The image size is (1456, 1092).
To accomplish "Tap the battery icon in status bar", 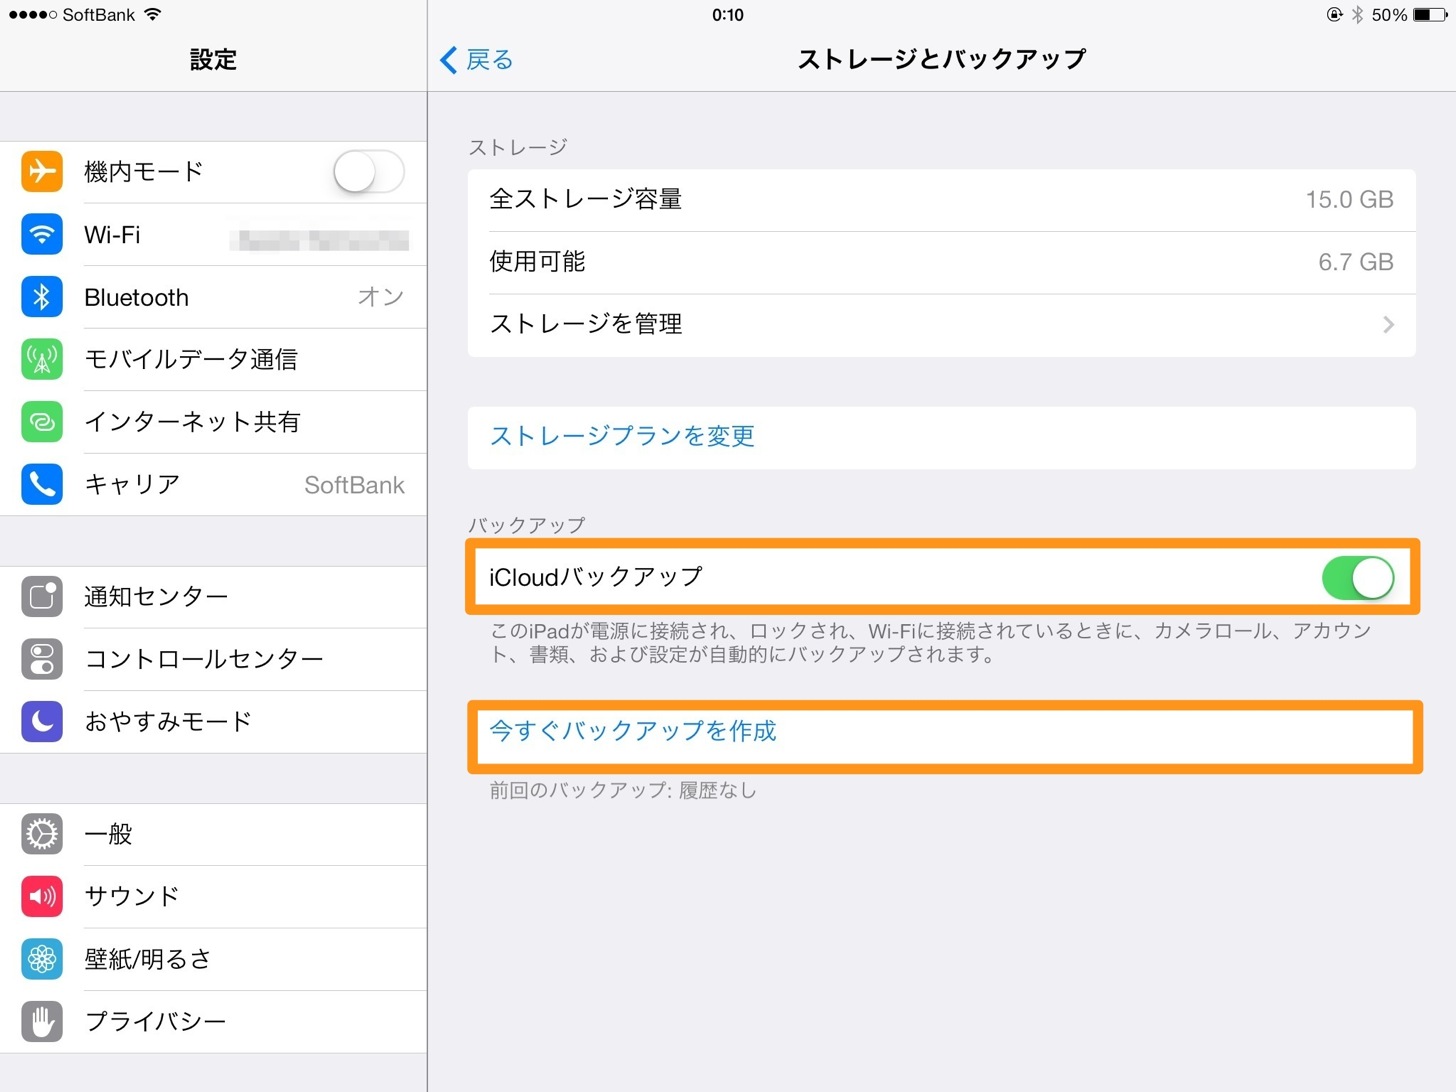I will coord(1430,15).
